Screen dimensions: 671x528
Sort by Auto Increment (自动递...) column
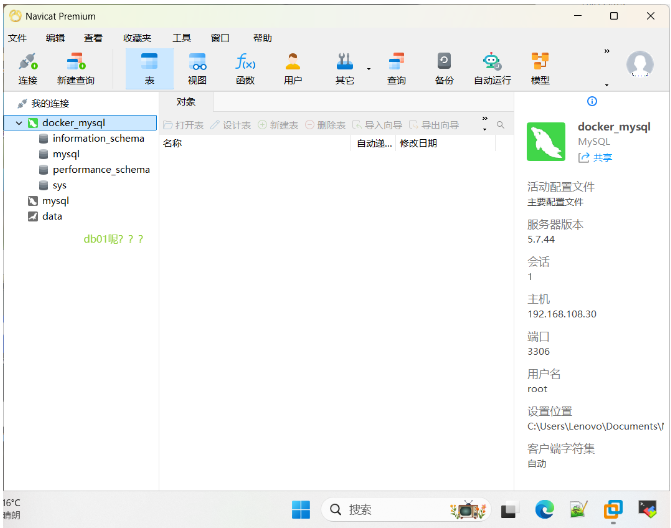(x=374, y=143)
